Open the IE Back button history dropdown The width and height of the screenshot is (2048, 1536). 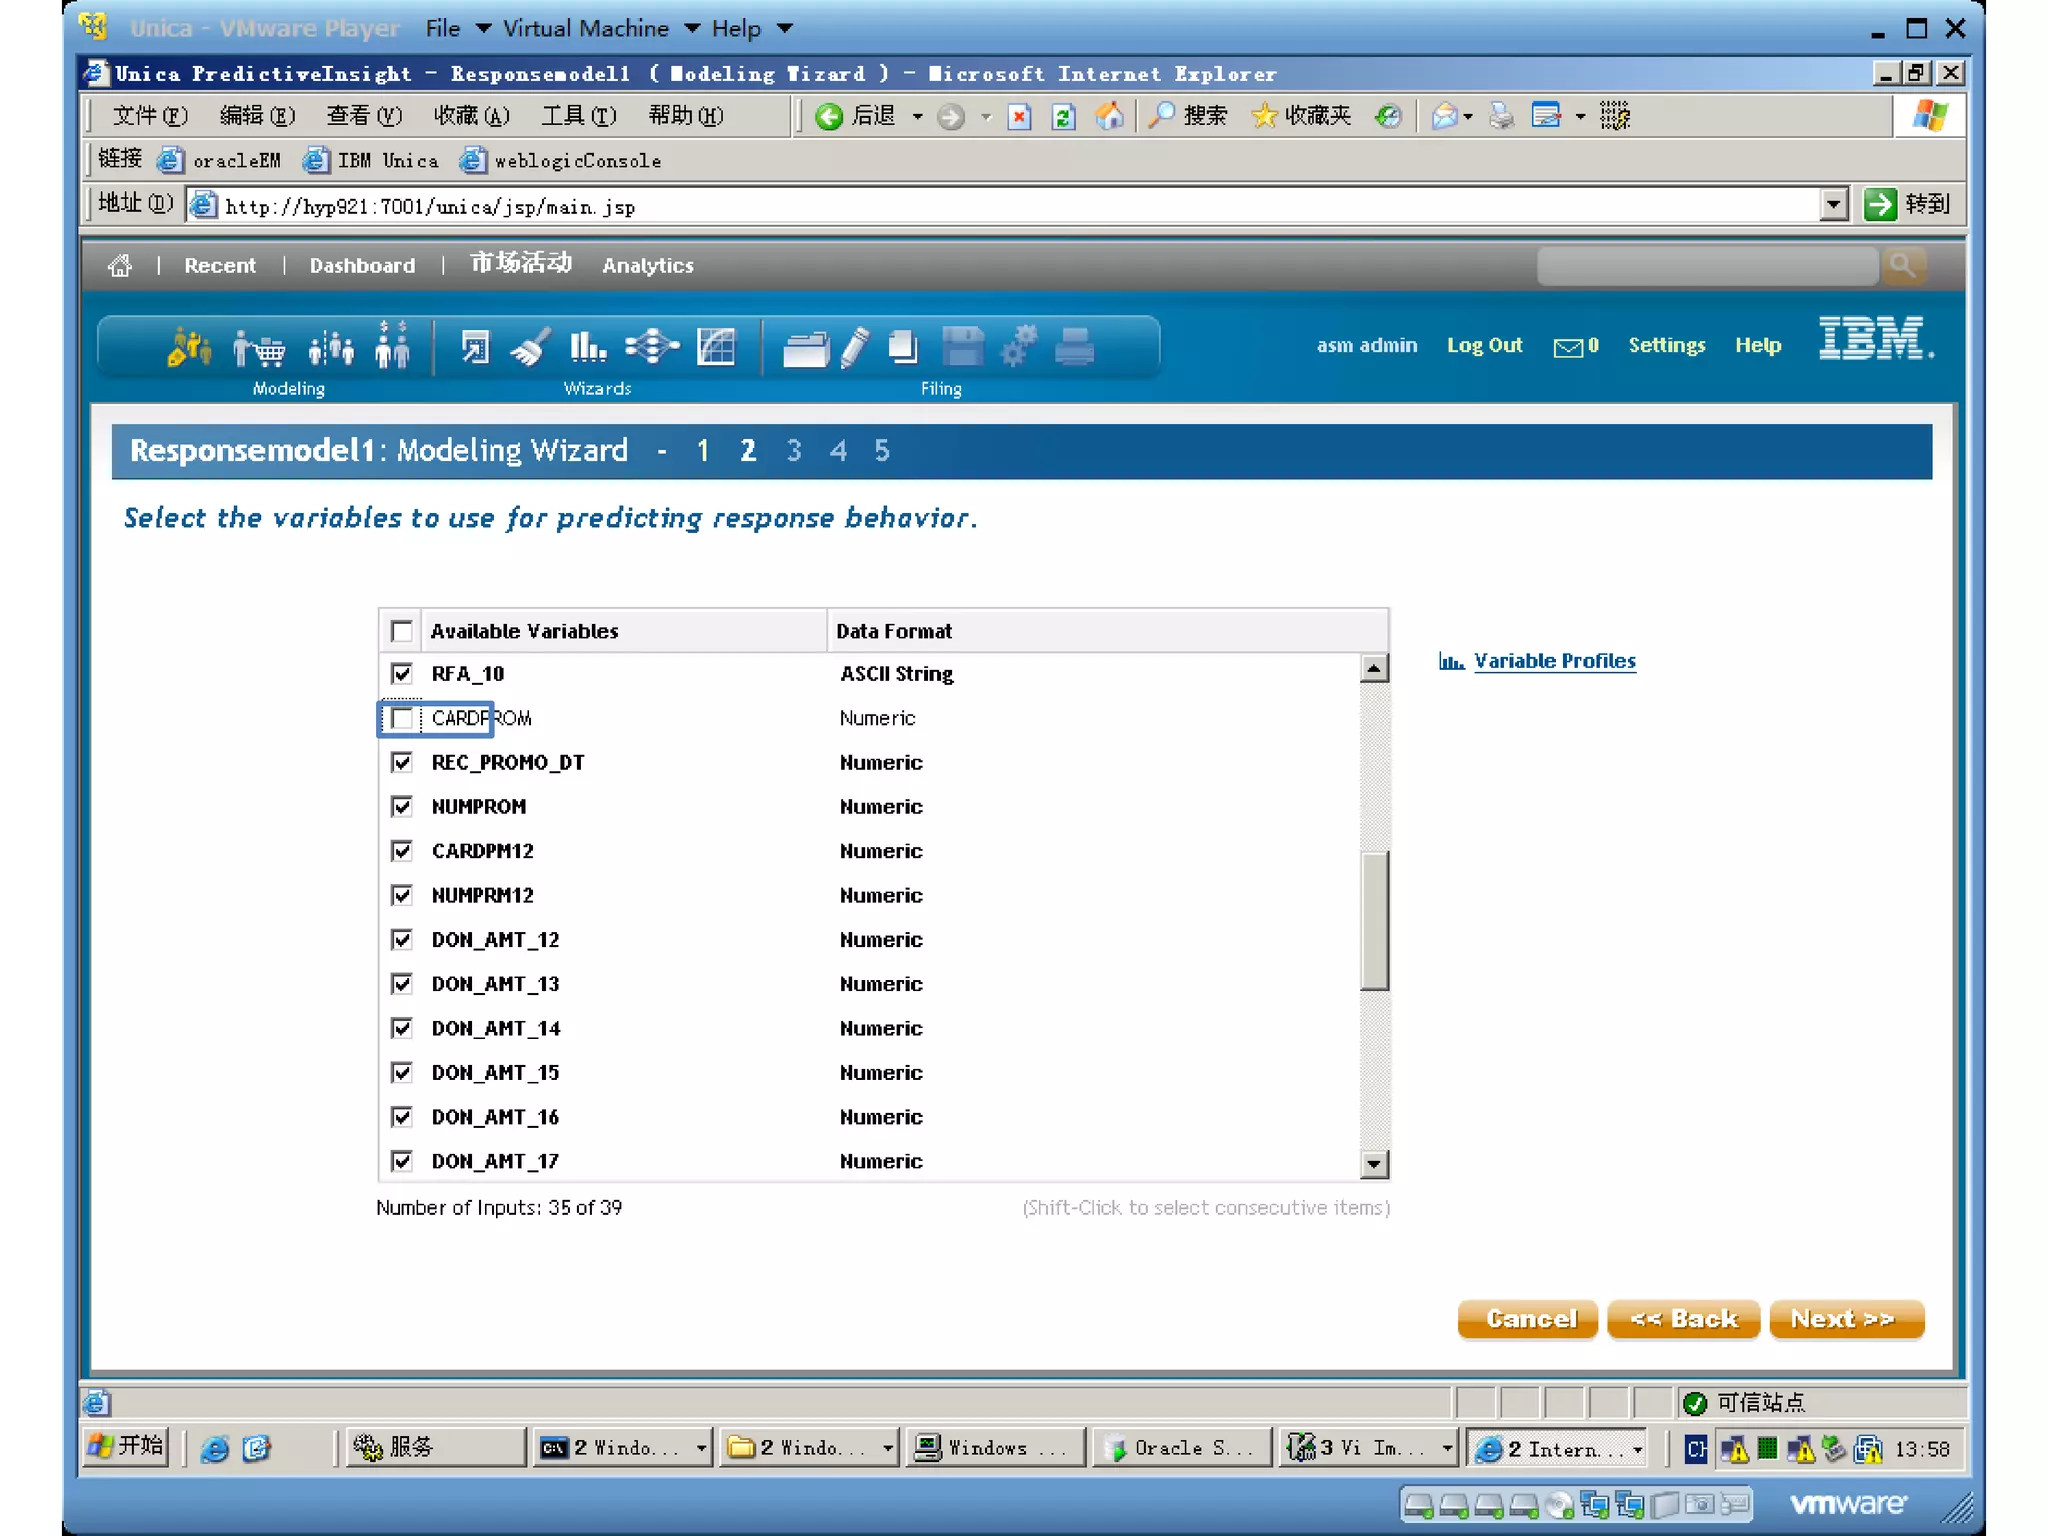(917, 117)
